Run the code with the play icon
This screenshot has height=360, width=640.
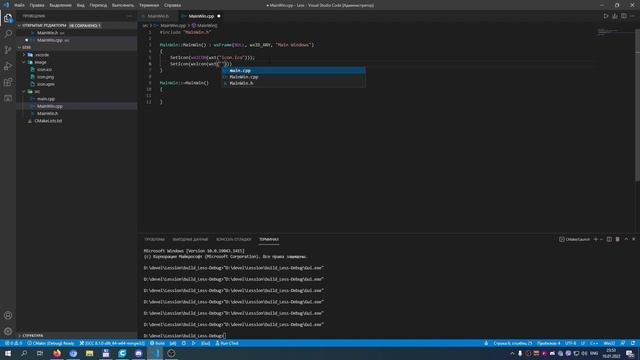(x=606, y=16)
